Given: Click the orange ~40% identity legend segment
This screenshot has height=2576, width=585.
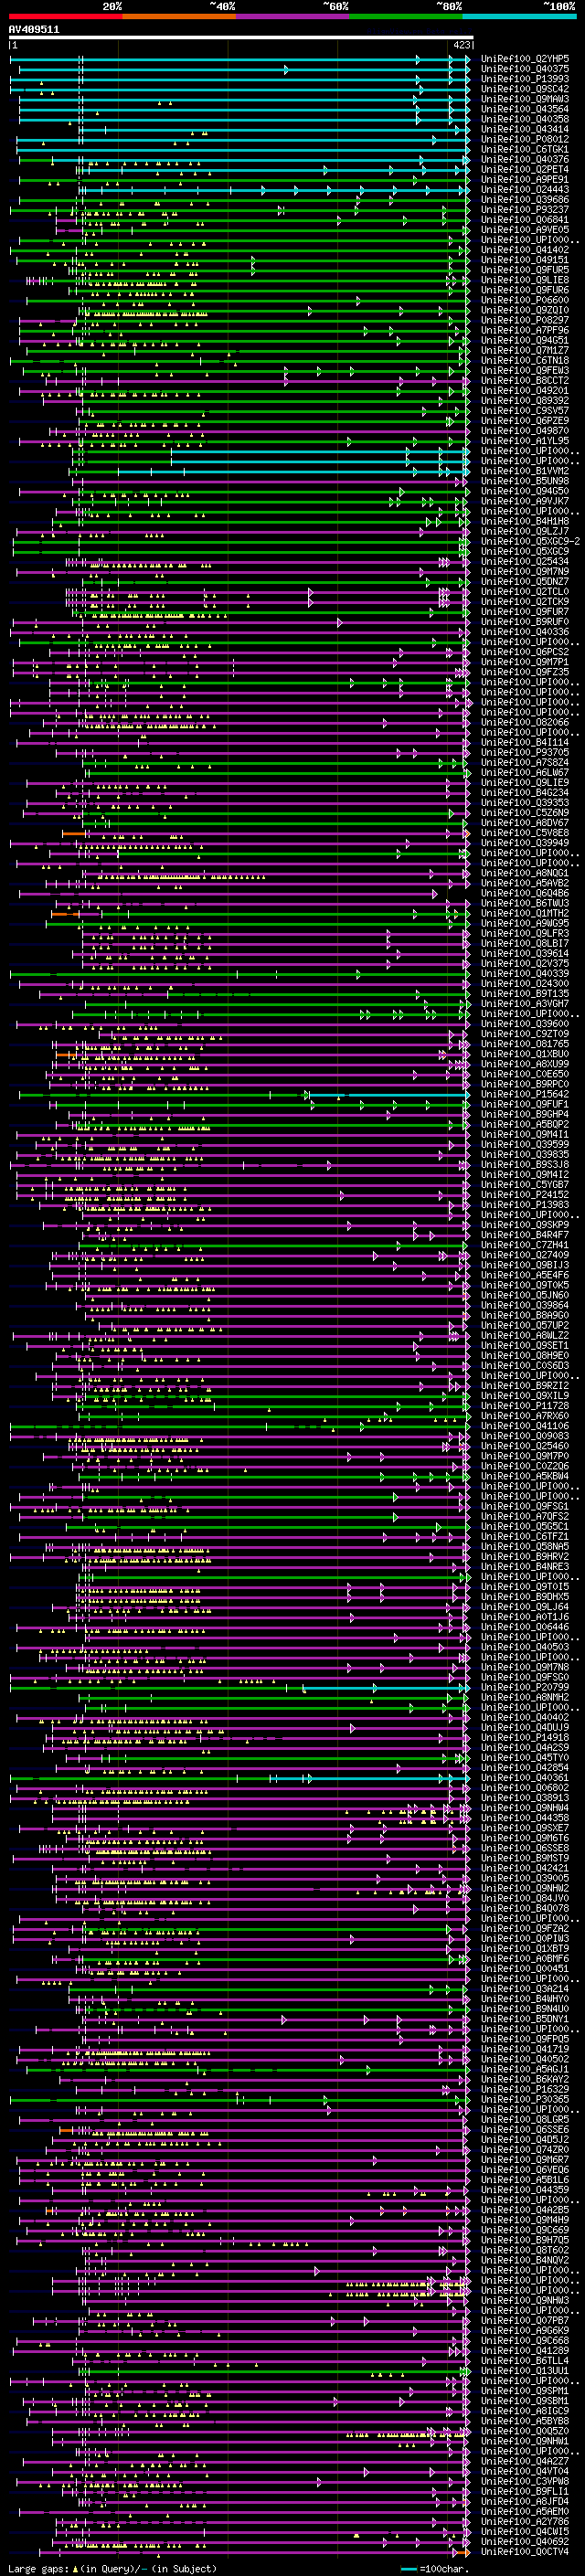Looking at the screenshot, I should coord(179,16).
